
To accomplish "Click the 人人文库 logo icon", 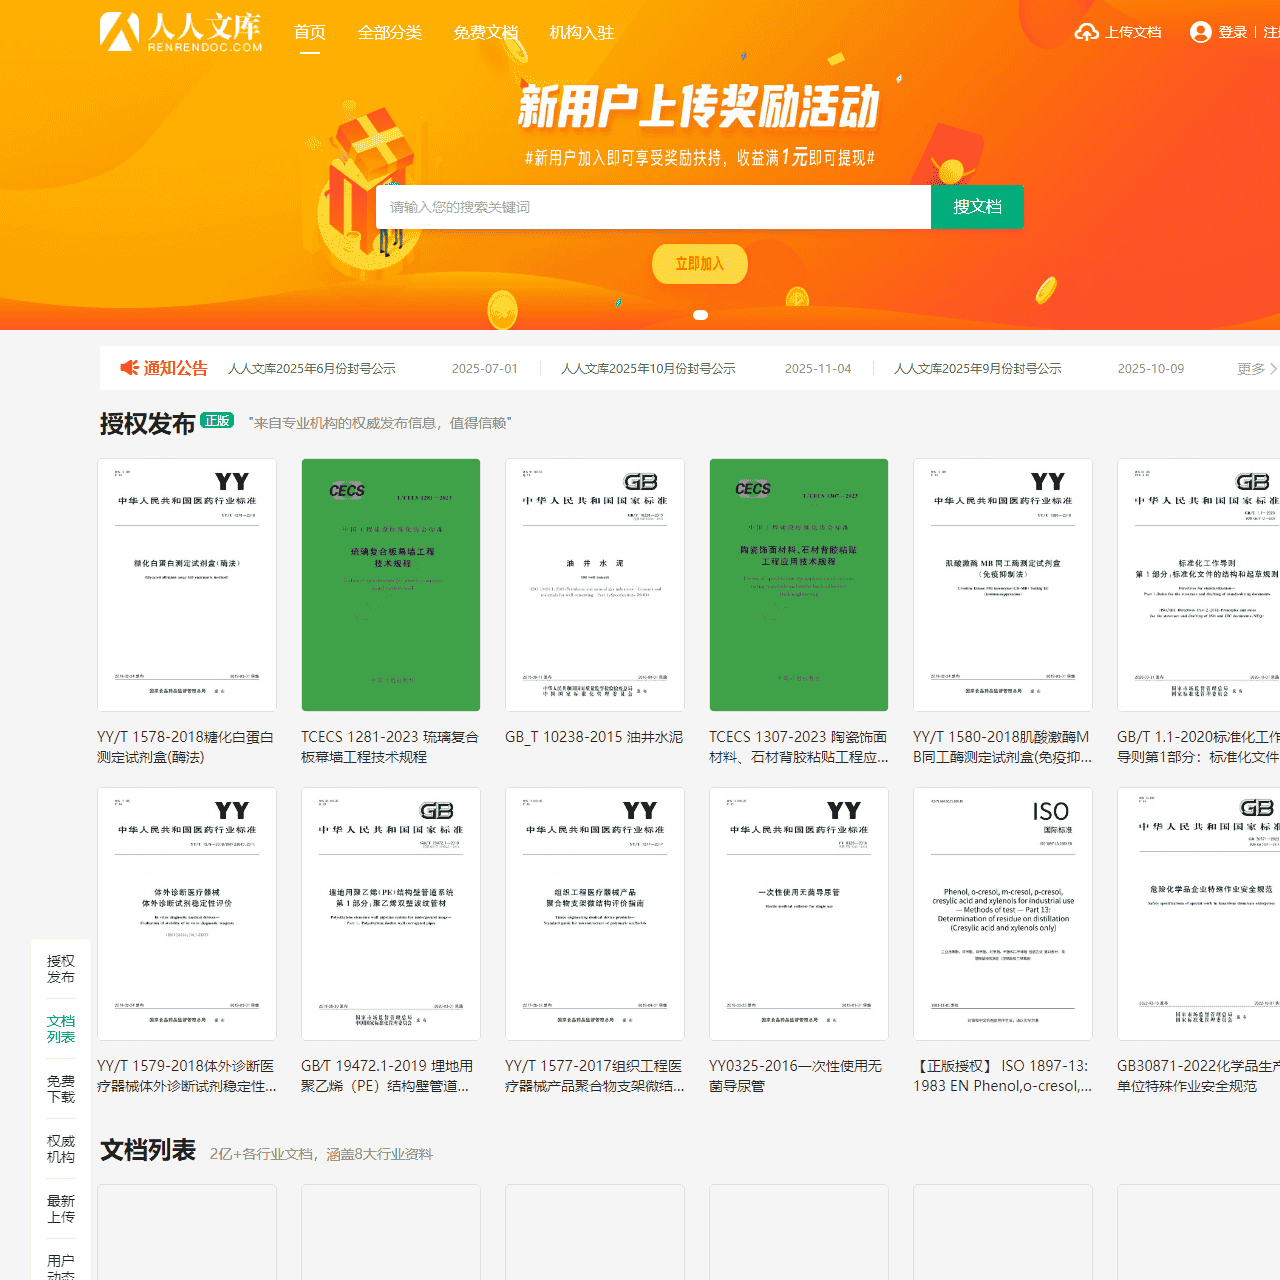I will pos(120,31).
